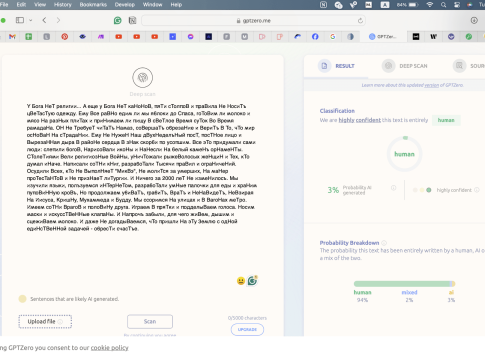
Task: Open info icon next to highly confident indicator
Action: [x=477, y=190]
